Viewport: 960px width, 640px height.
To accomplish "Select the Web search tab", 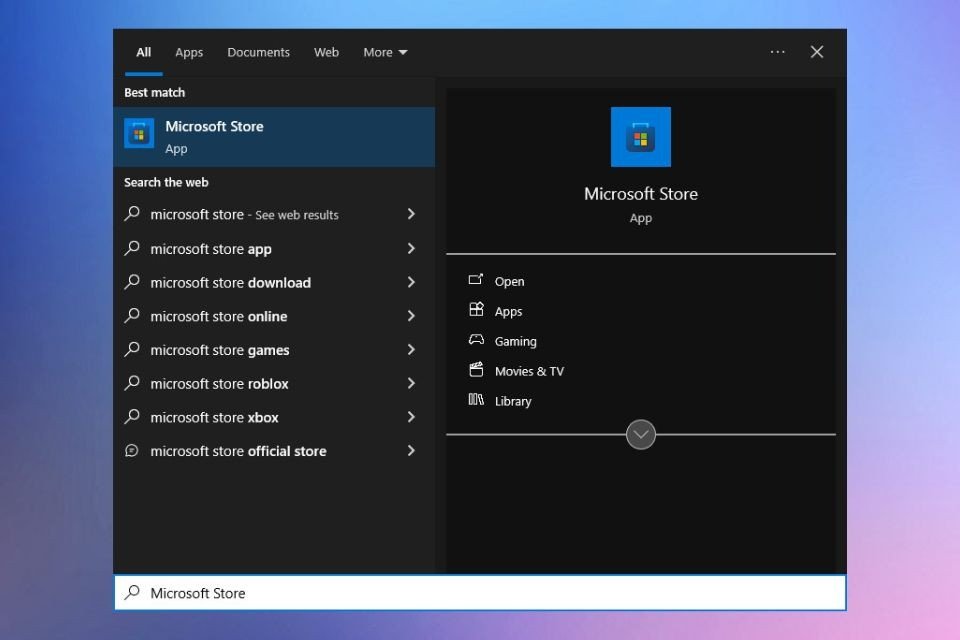I will [326, 52].
